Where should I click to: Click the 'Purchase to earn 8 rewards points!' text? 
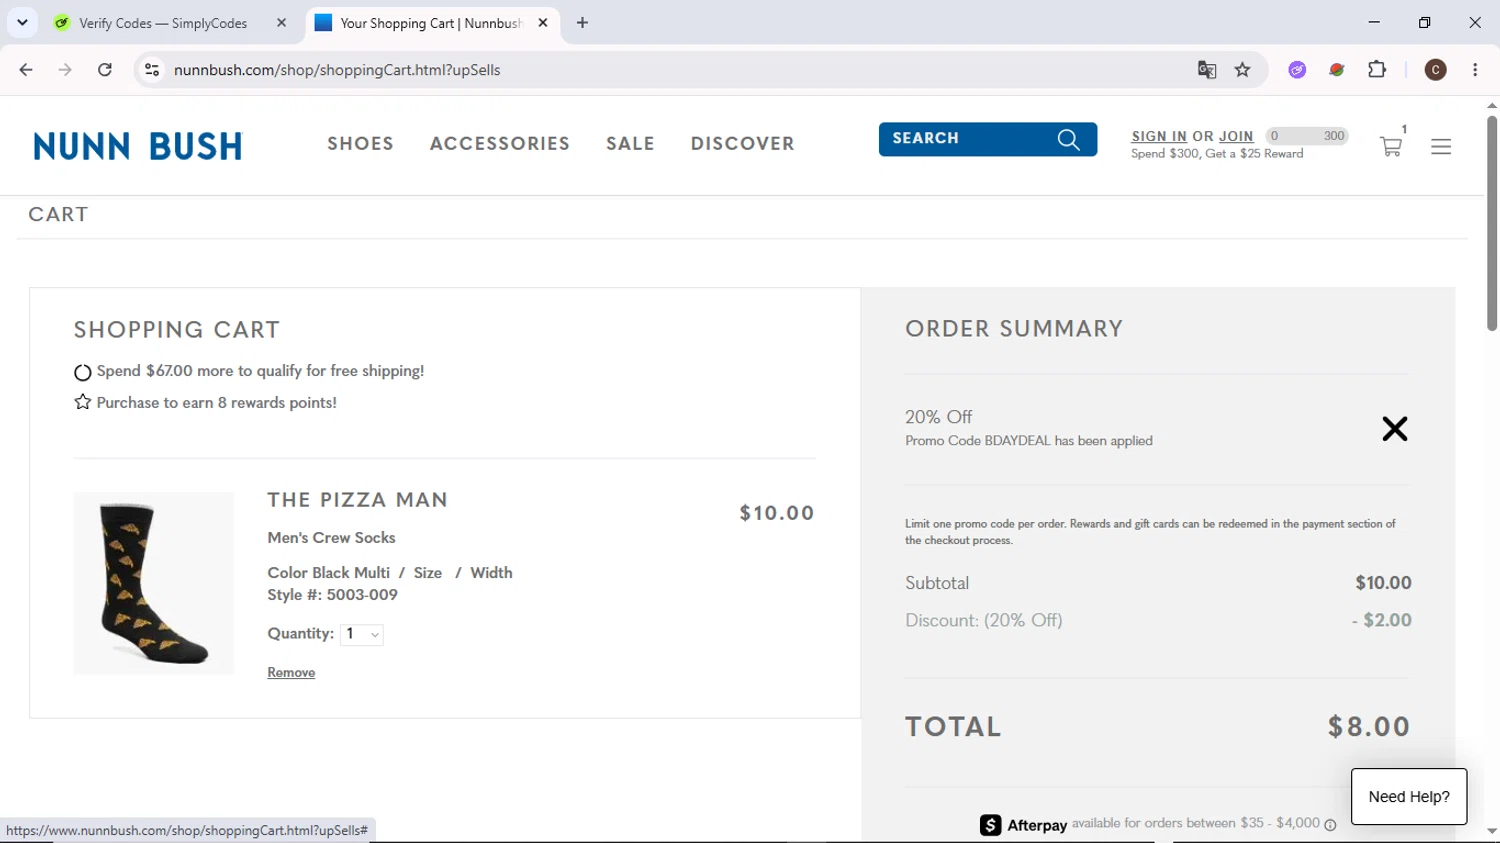click(217, 403)
